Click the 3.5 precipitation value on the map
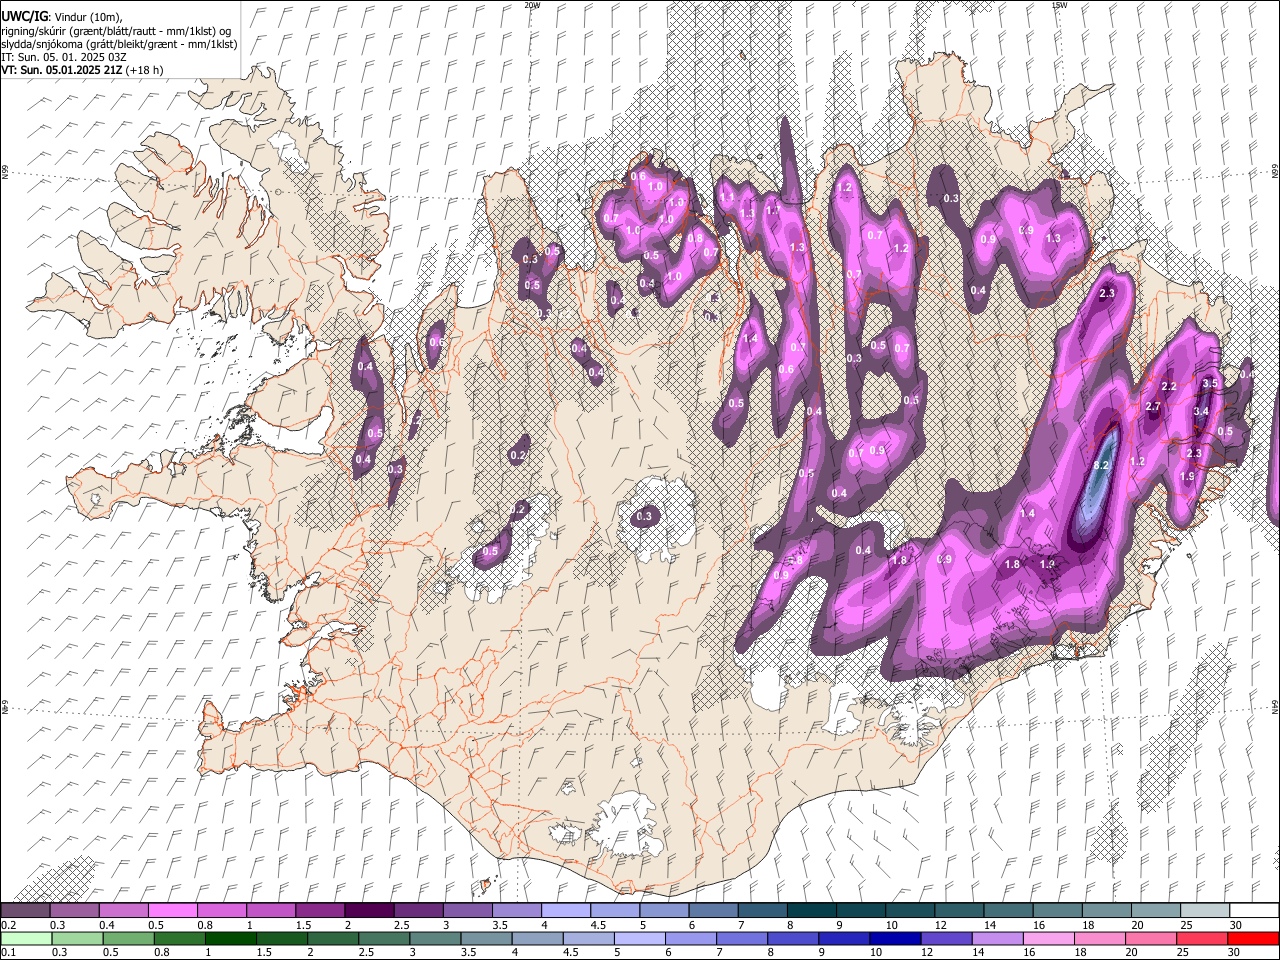Screen dimensions: 1280x960 1210,383
